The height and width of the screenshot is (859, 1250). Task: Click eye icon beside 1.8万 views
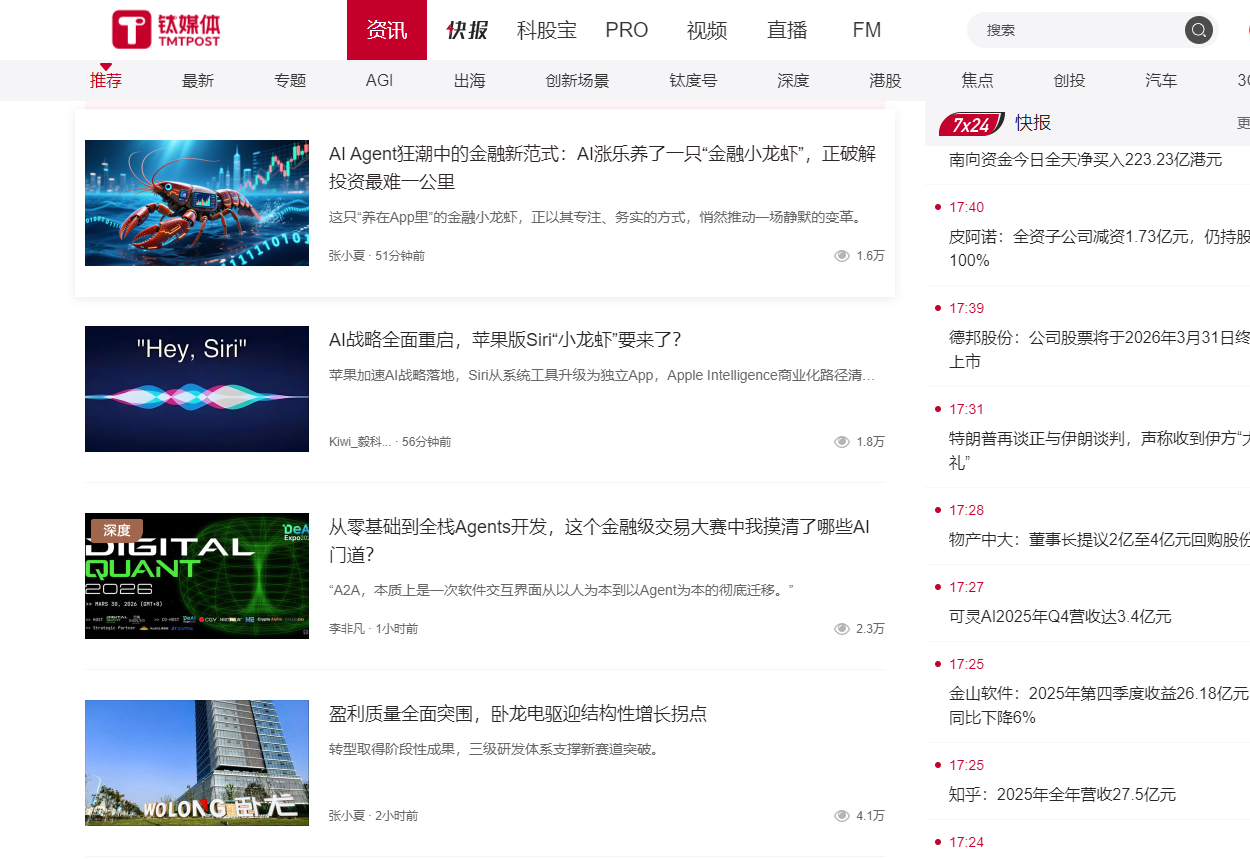(842, 442)
